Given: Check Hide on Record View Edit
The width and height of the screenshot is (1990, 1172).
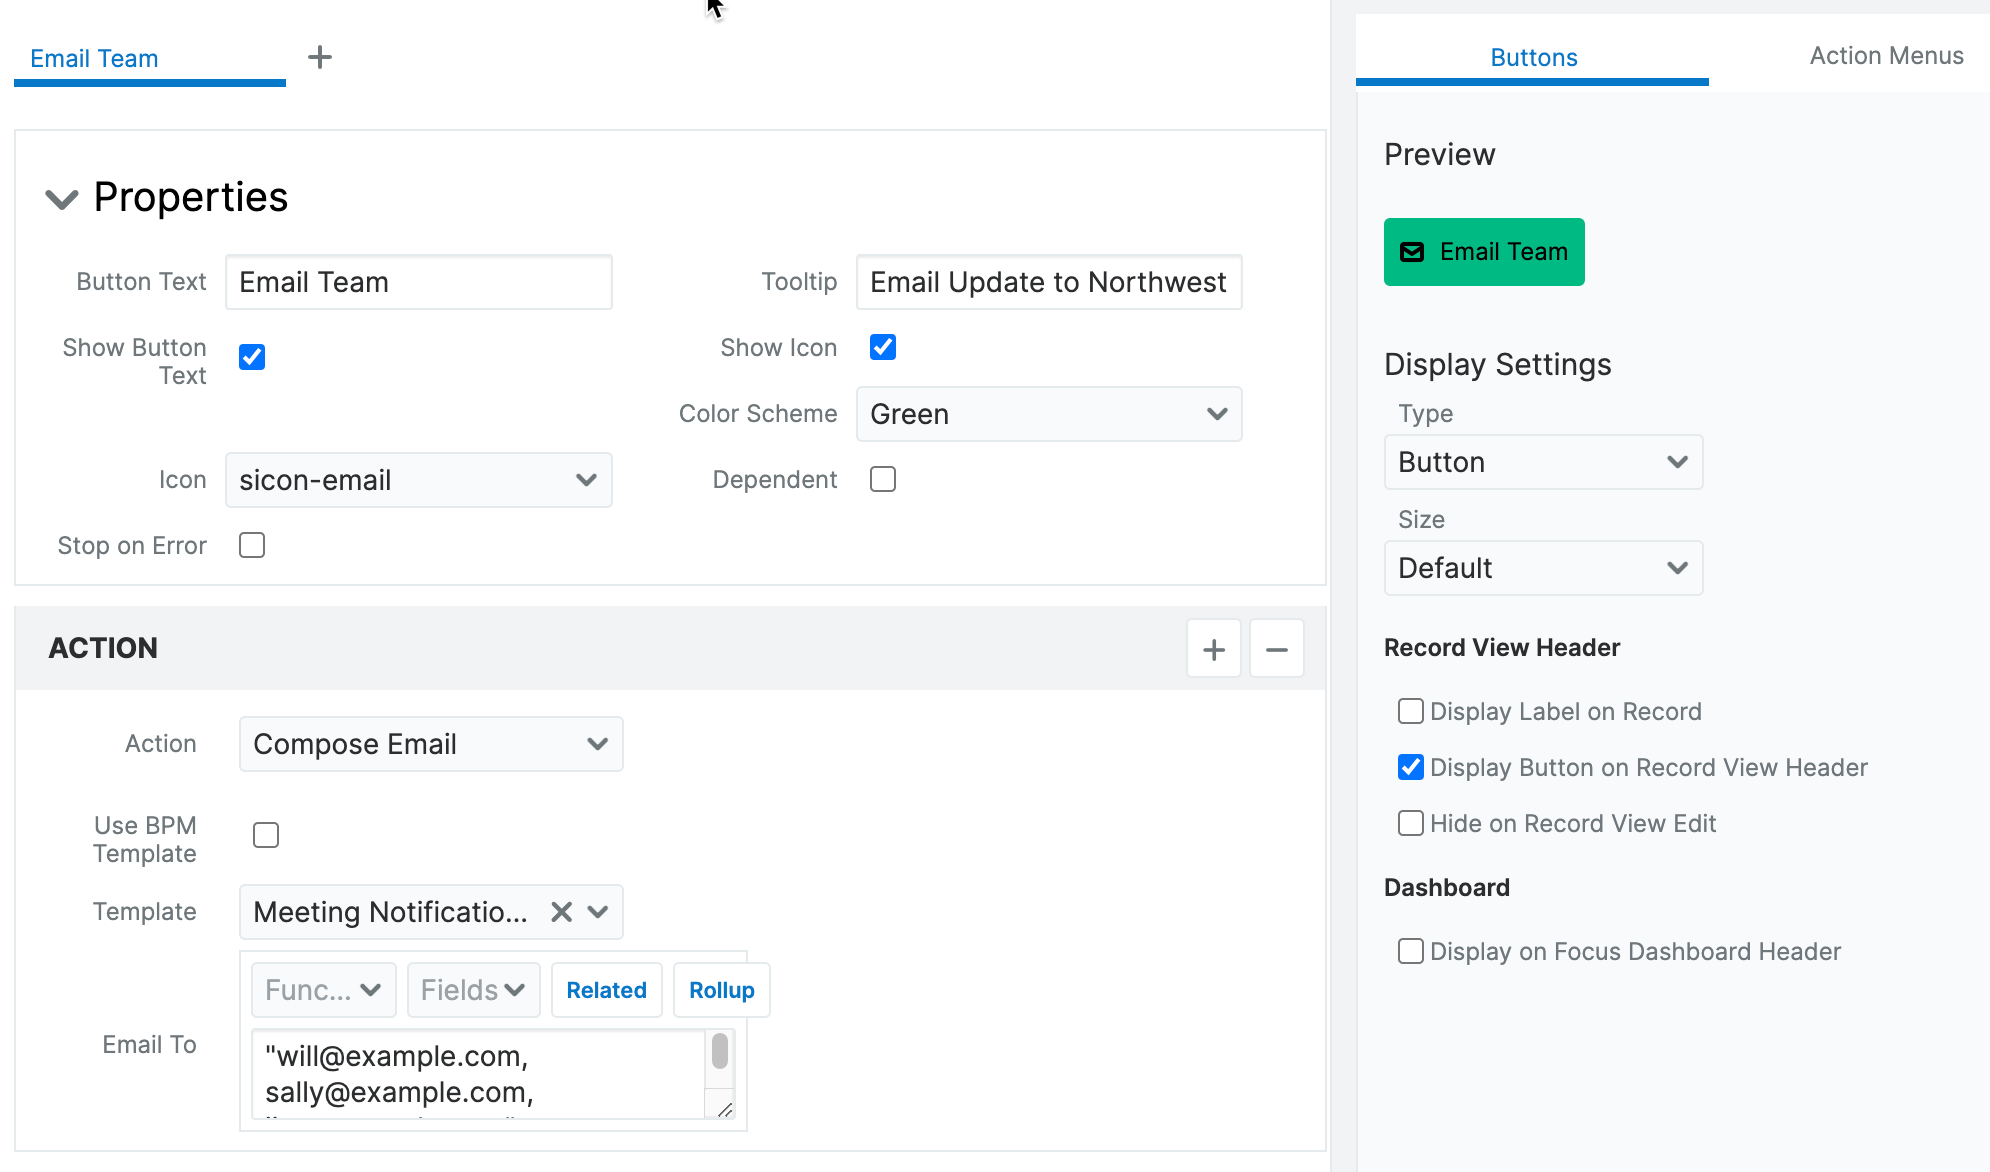Looking at the screenshot, I should (1410, 823).
